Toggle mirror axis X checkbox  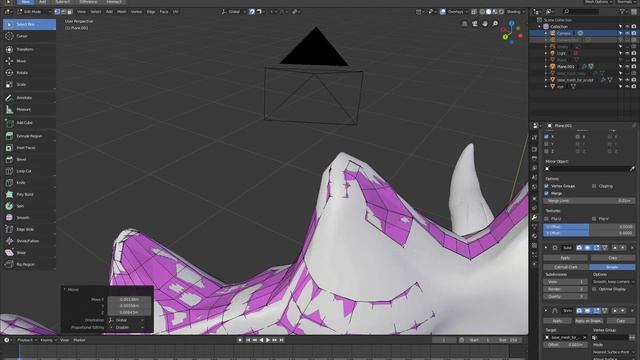click(x=547, y=137)
